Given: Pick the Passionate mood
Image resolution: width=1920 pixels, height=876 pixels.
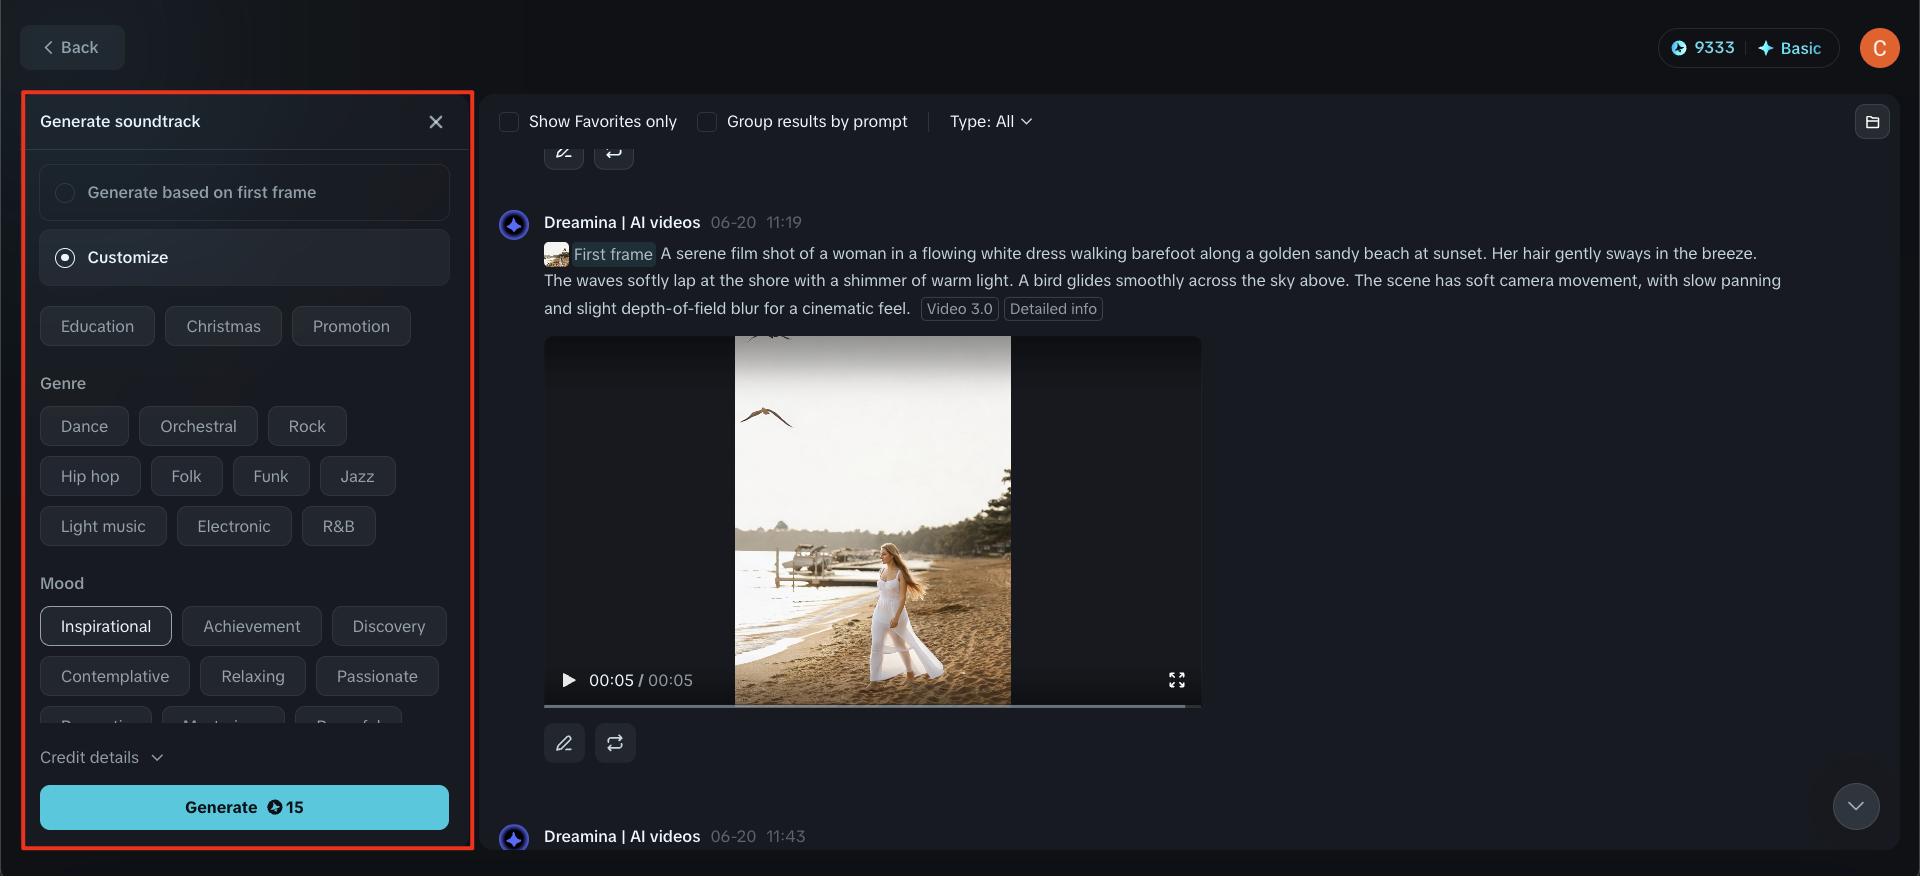Looking at the screenshot, I should 377,676.
